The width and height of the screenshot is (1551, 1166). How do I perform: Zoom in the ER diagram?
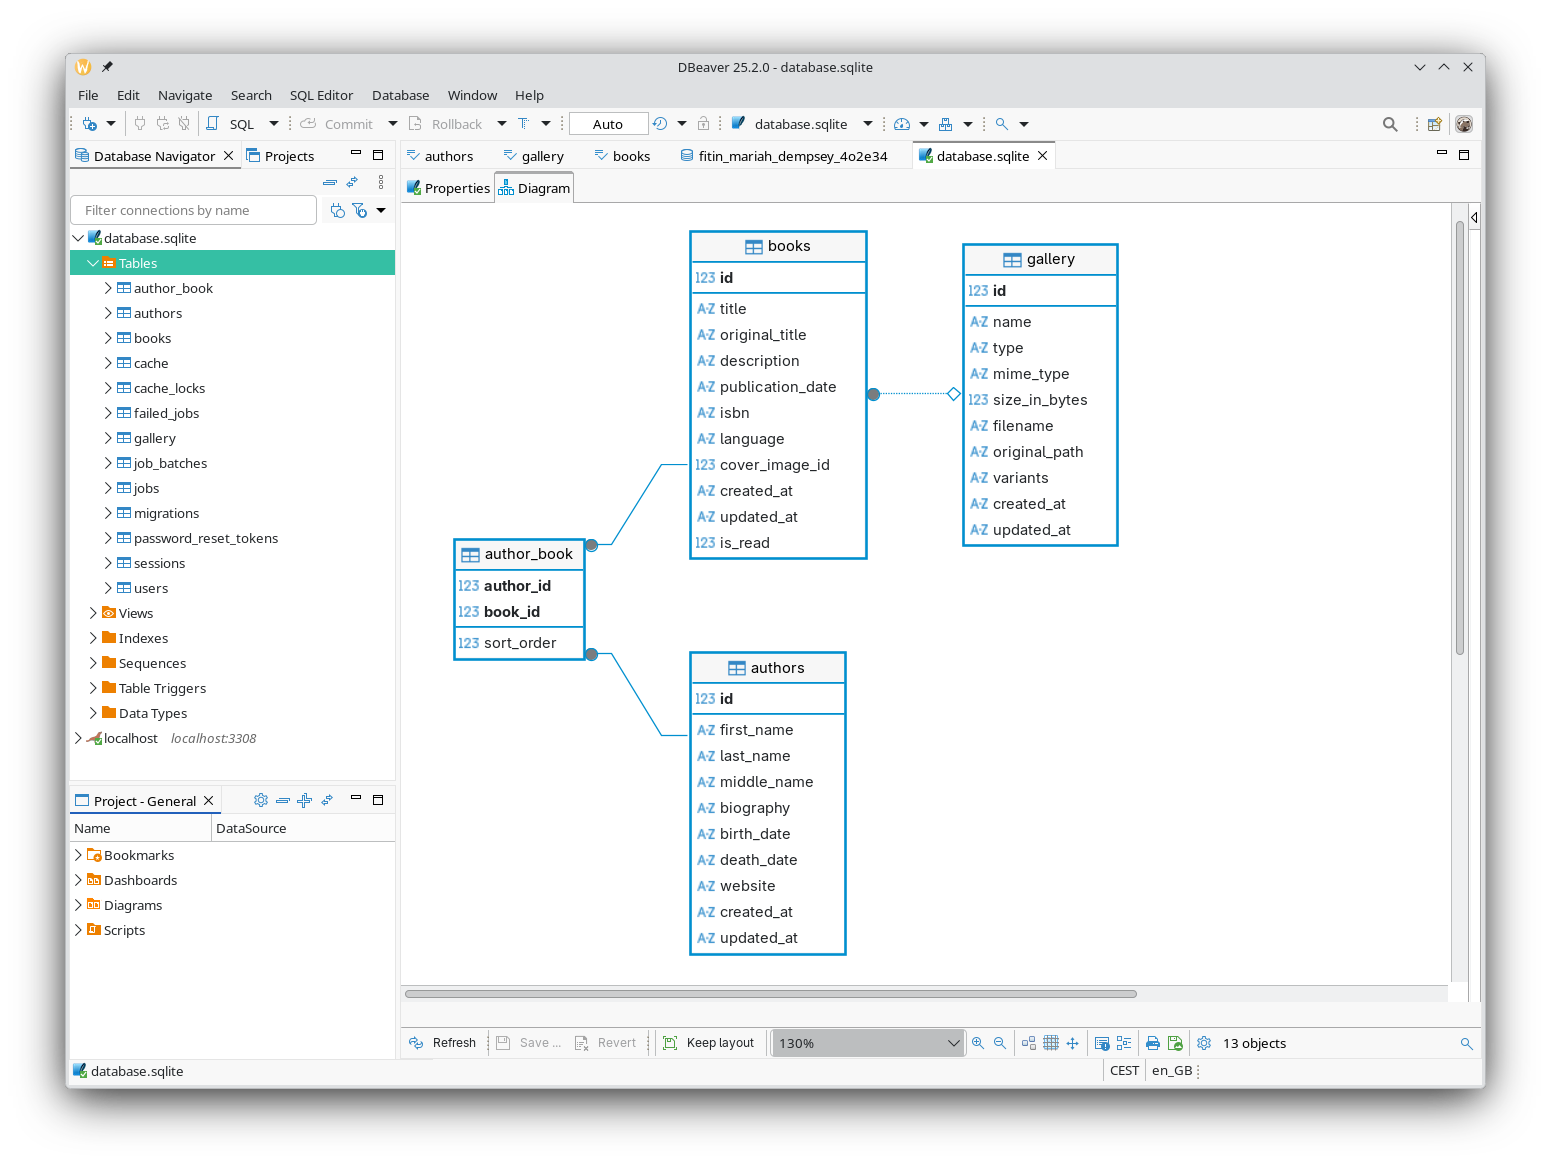(x=978, y=1043)
